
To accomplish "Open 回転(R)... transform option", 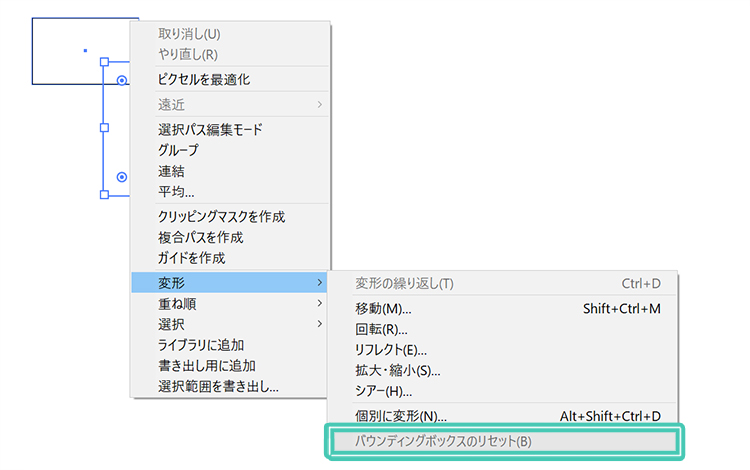I will pyautogui.click(x=503, y=329).
